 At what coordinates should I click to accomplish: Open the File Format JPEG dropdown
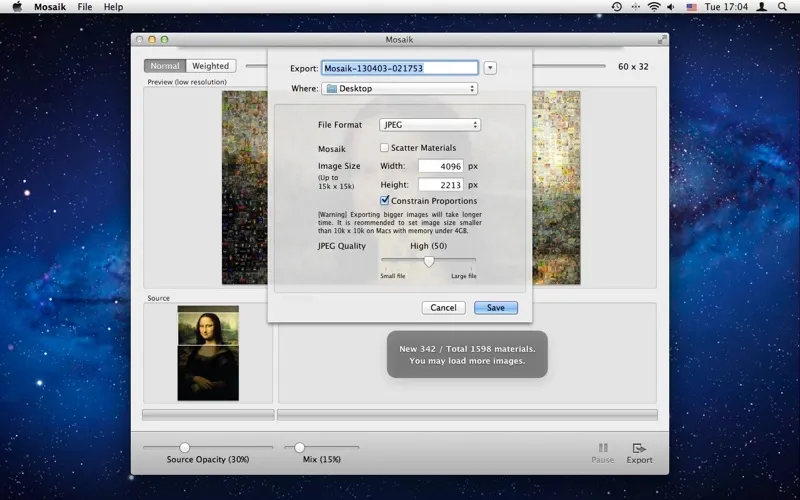tap(430, 124)
